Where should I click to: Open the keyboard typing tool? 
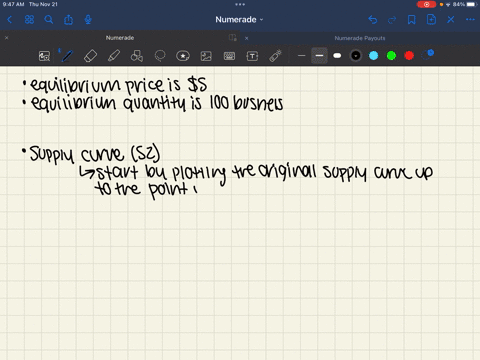229,56
